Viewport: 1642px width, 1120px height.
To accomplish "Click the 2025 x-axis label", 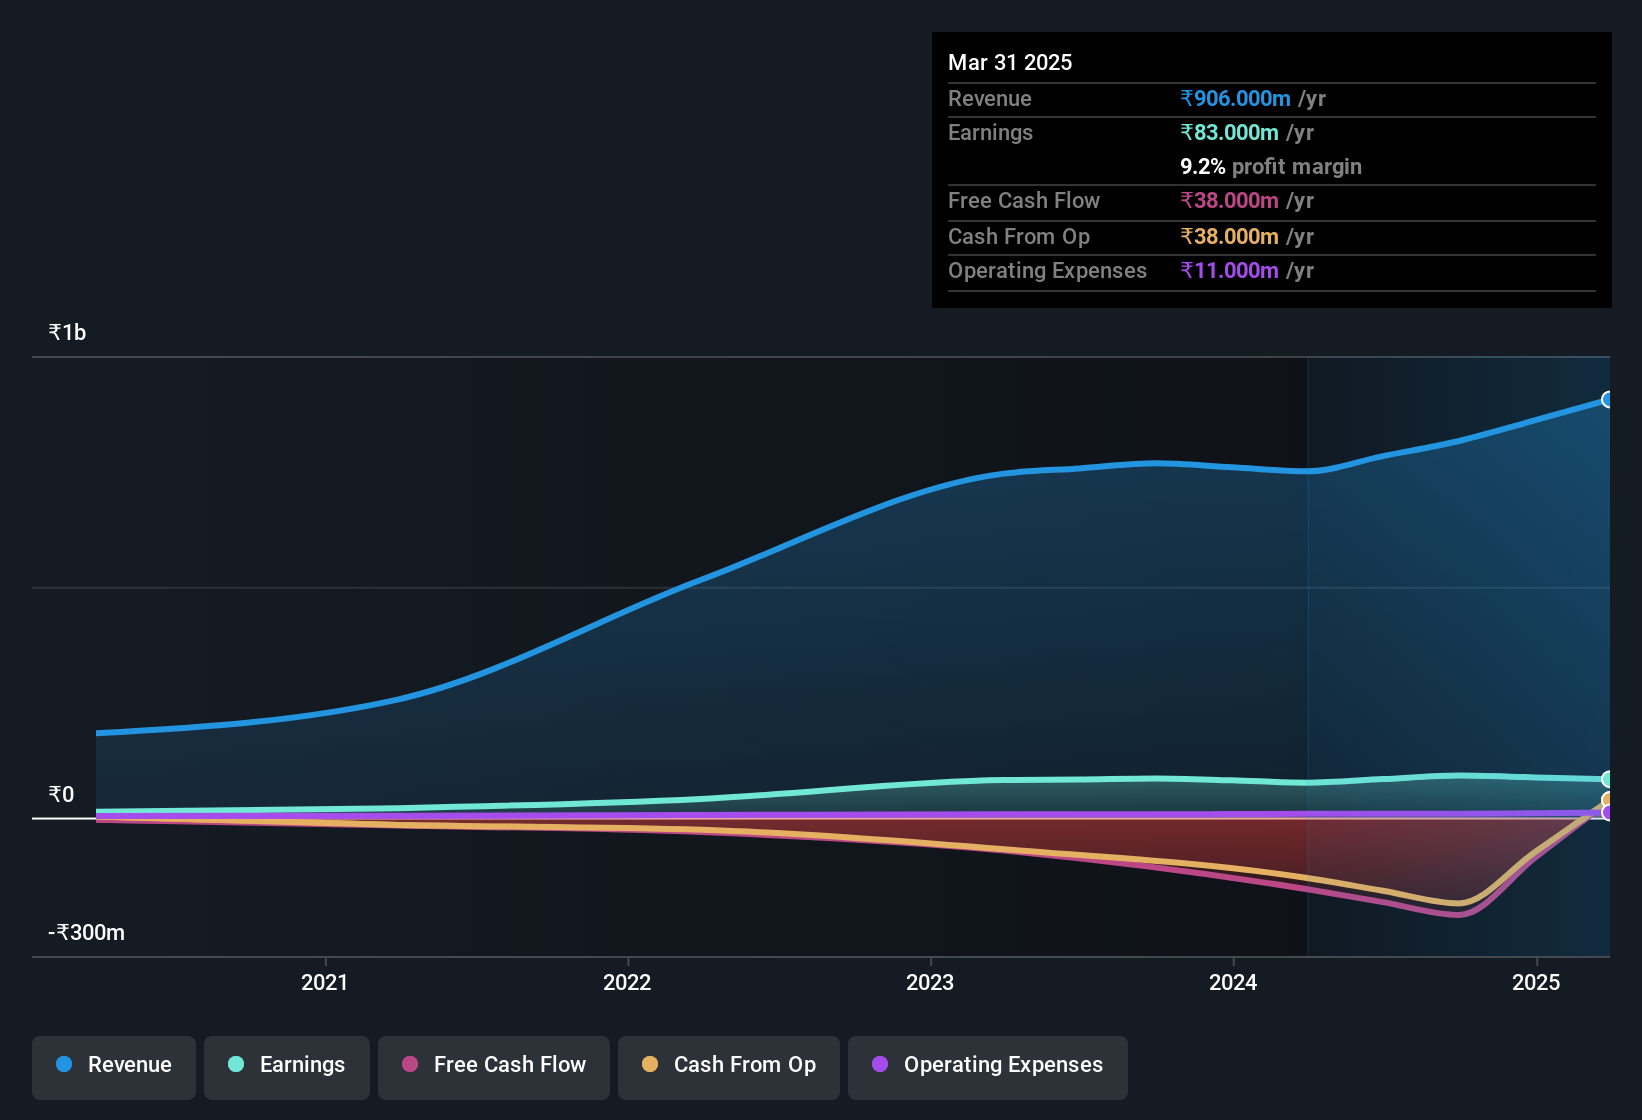I will (1536, 982).
